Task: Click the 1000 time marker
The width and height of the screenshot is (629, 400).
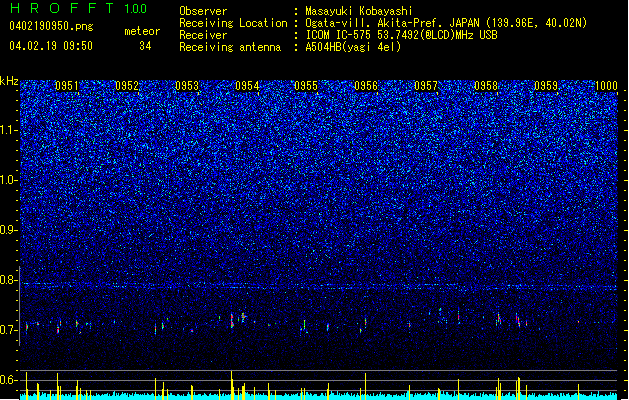Action: coord(606,86)
